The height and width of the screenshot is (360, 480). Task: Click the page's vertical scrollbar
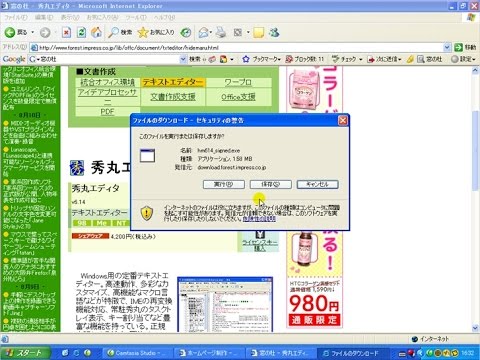[475, 199]
